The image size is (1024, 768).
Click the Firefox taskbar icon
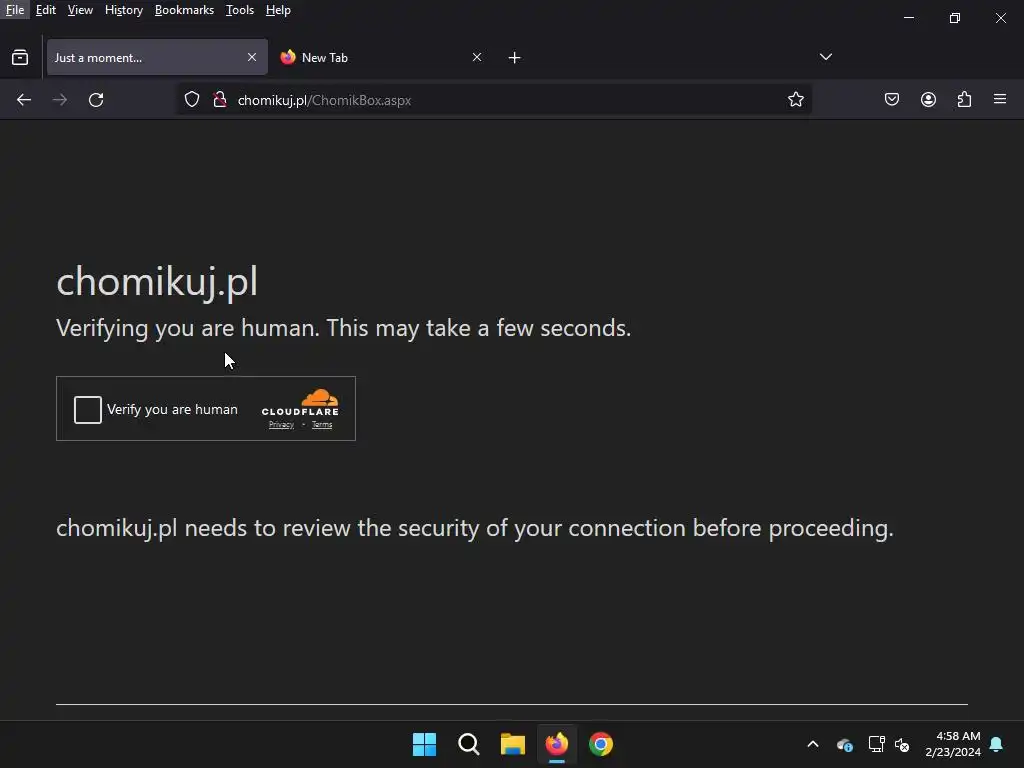557,744
